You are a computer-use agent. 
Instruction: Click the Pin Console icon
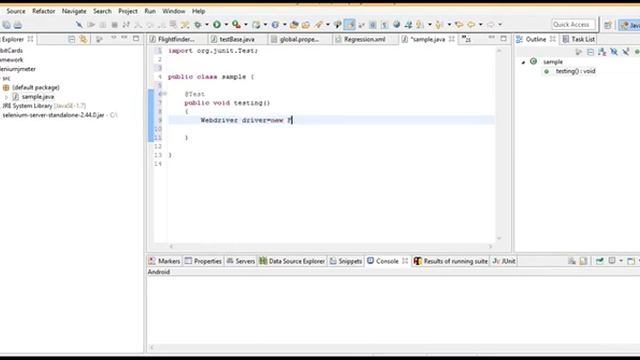(600, 261)
